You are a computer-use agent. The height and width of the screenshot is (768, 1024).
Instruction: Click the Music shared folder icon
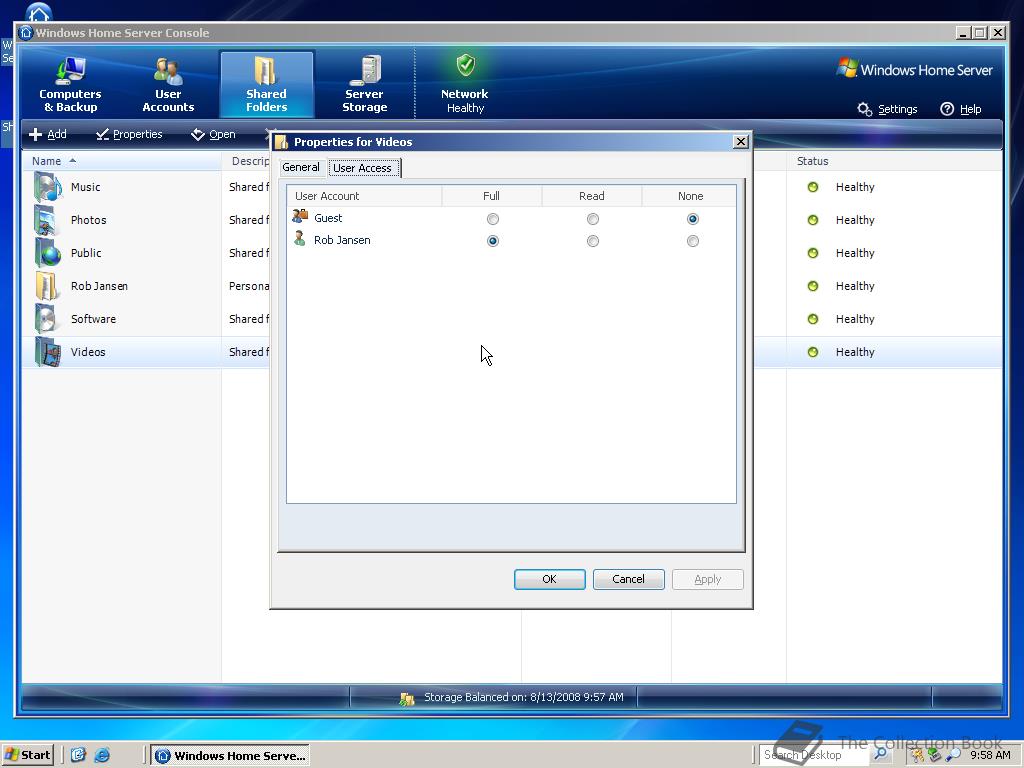48,187
